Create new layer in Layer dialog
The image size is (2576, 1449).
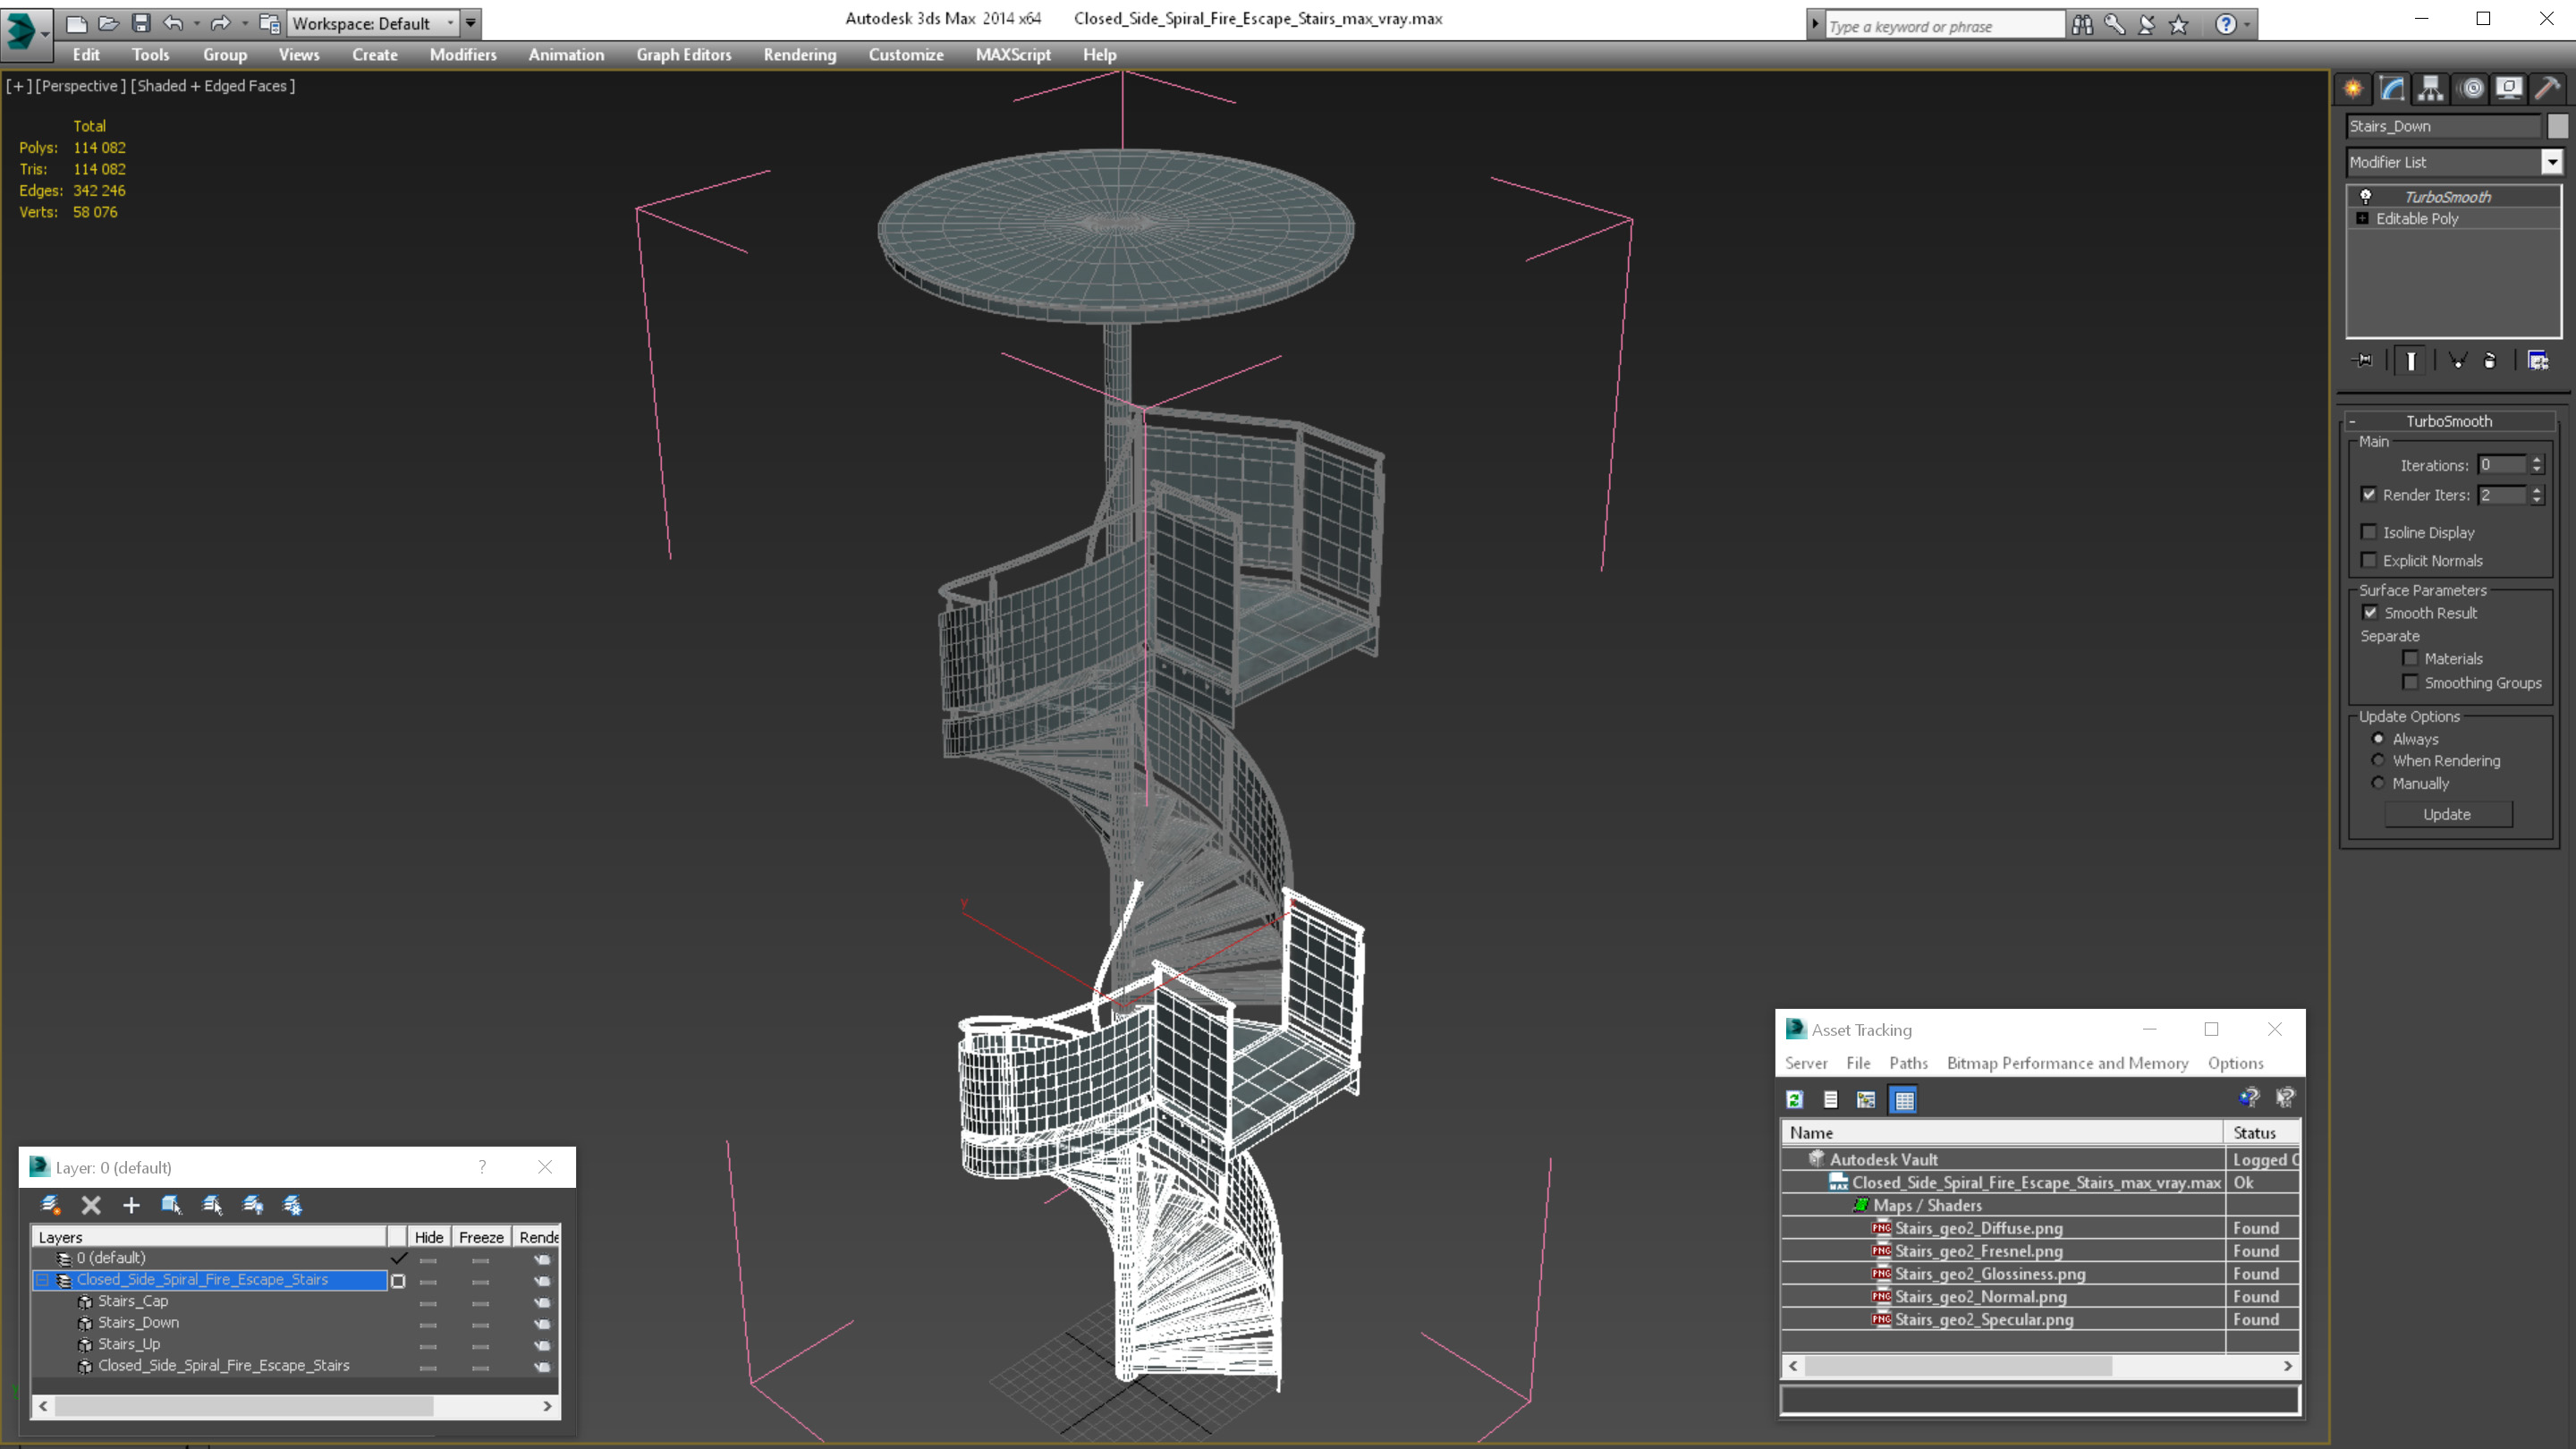click(x=51, y=1205)
